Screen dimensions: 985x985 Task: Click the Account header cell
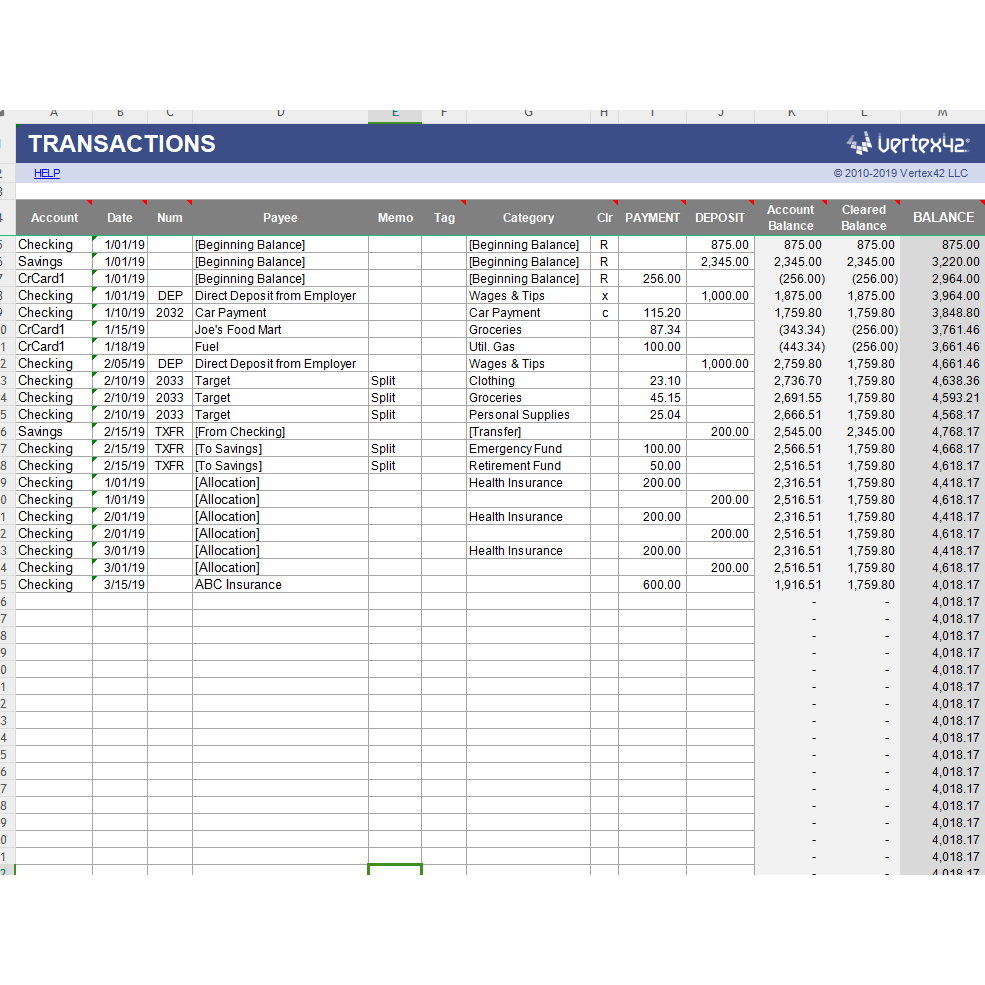(x=54, y=218)
